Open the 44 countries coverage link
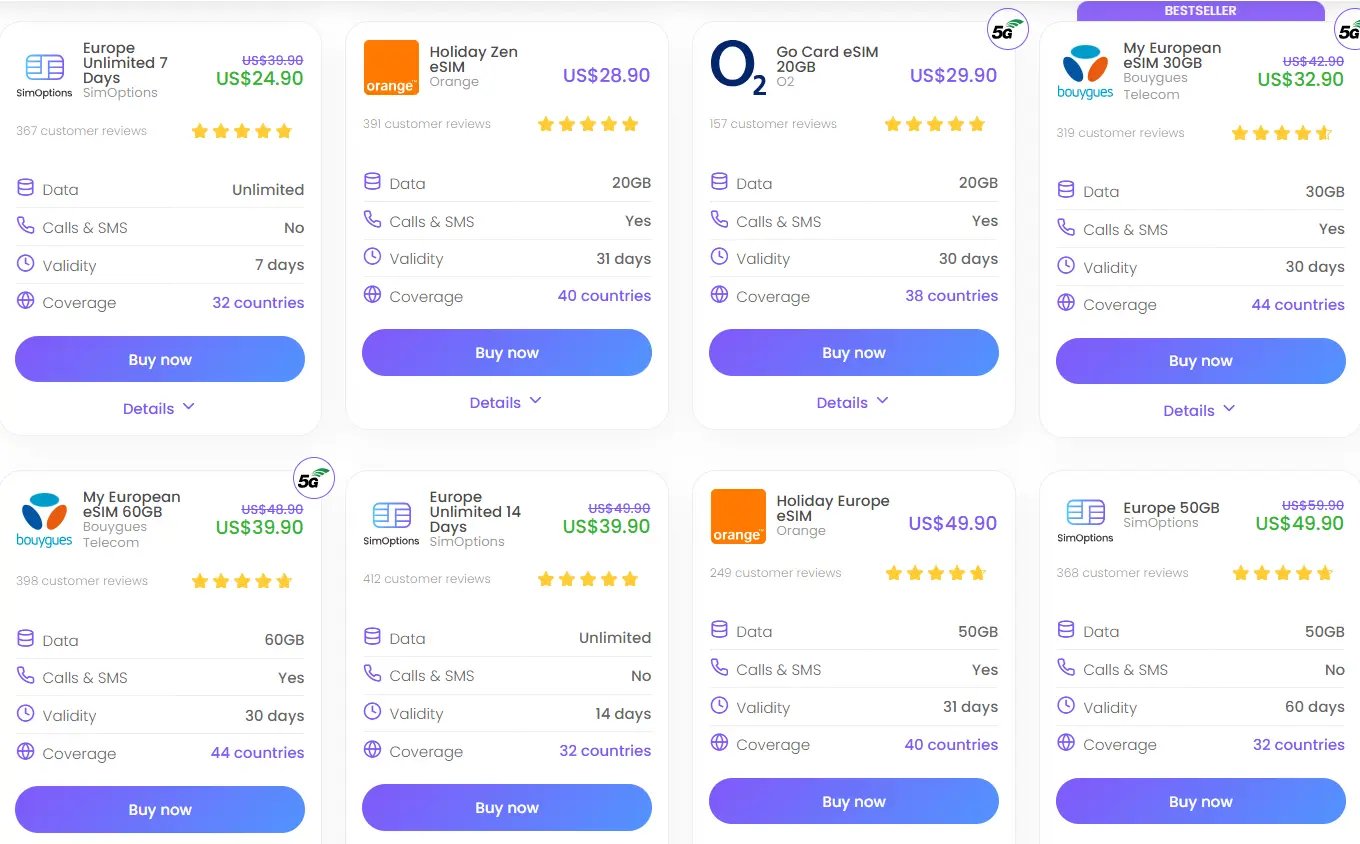Image resolution: width=1360 pixels, height=844 pixels. tap(1298, 305)
